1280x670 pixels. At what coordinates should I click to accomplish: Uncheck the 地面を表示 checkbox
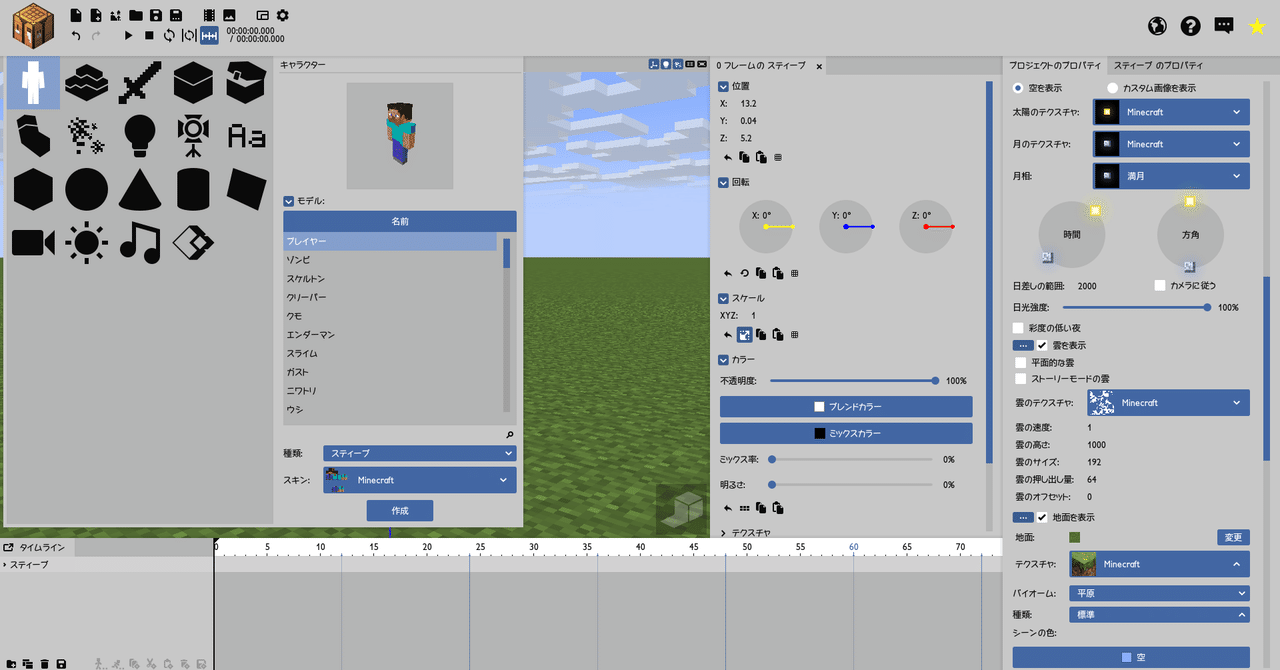[x=1042, y=517]
